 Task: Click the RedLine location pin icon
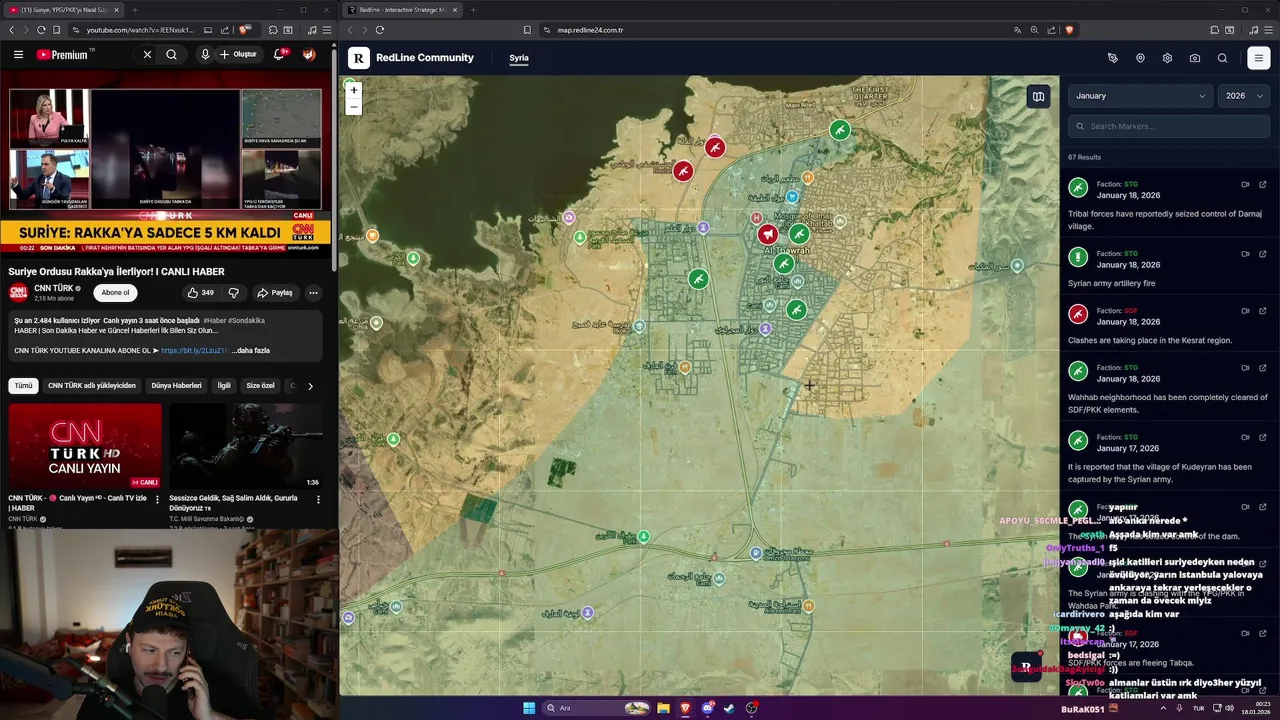(x=1140, y=58)
